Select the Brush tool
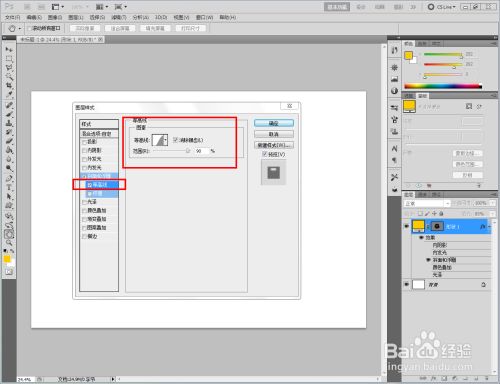Image resolution: width=500 pixels, height=384 pixels. pyautogui.click(x=9, y=115)
